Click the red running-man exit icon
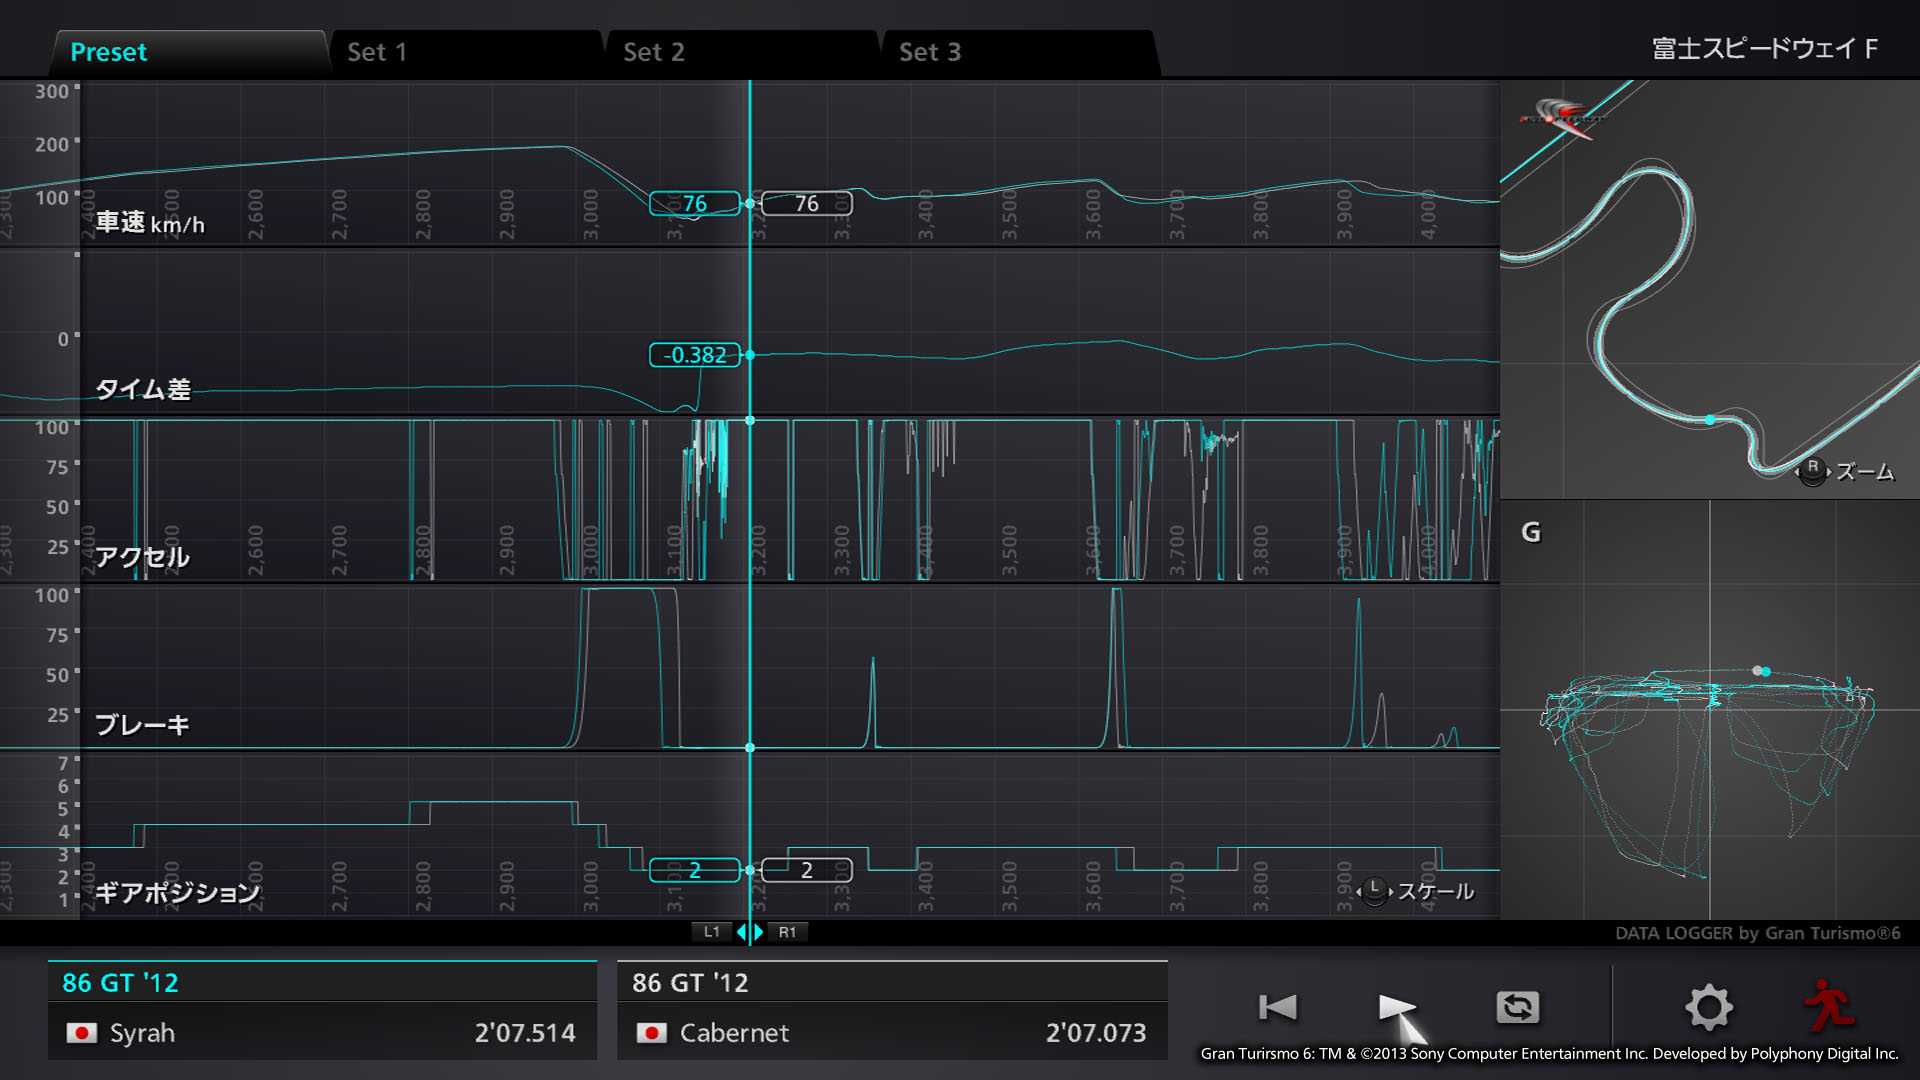The image size is (1920, 1080). coord(1829,1005)
